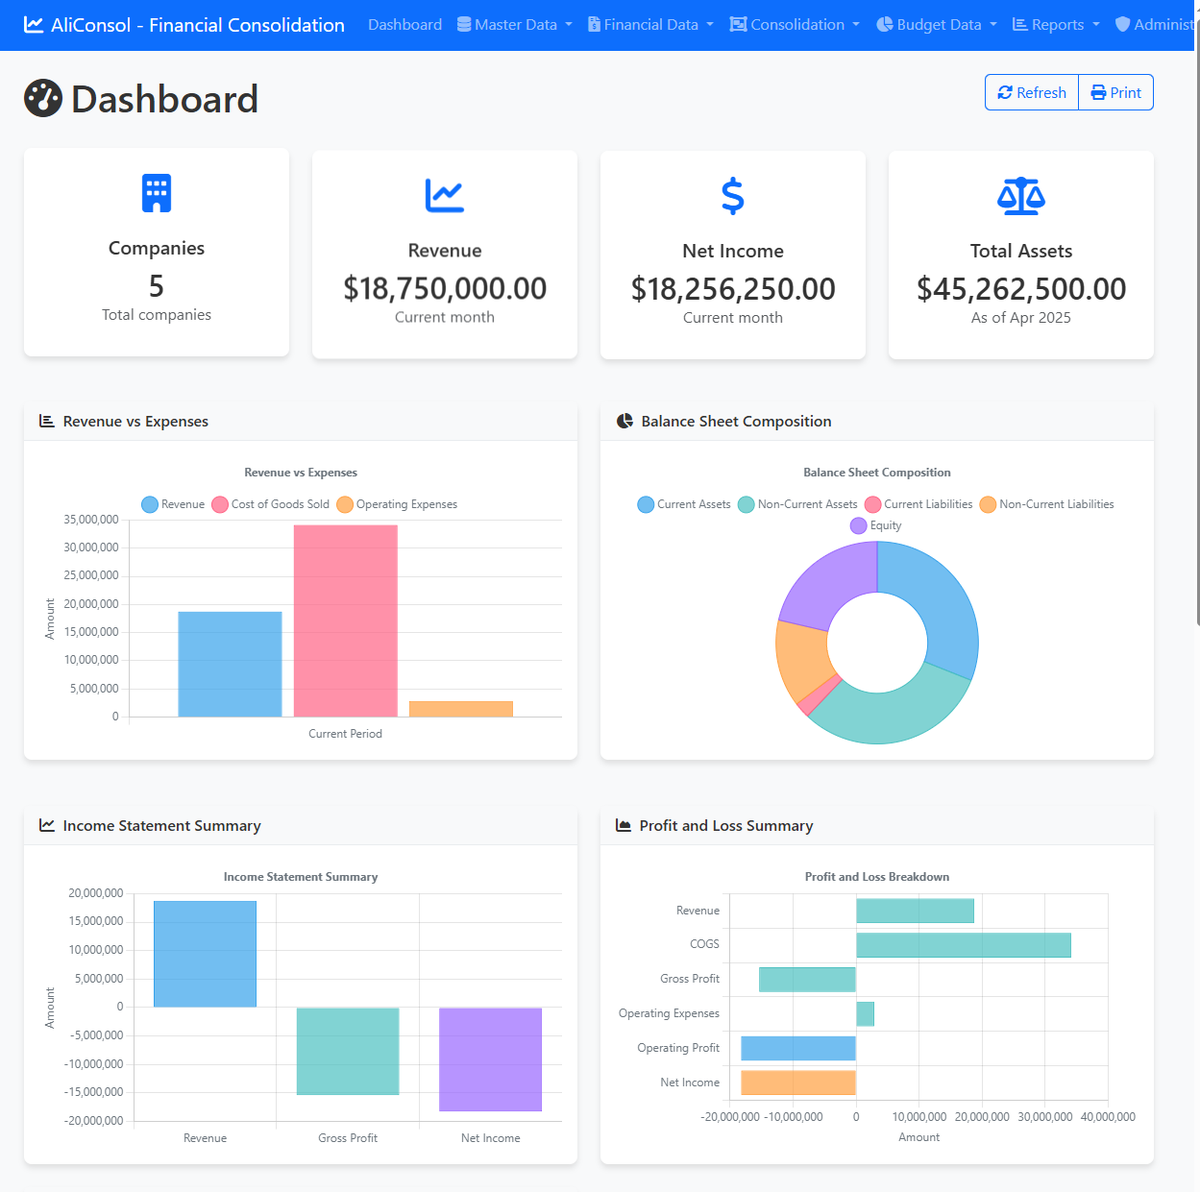The width and height of the screenshot is (1200, 1192).
Task: Click the Revenue line chart icon
Action: pos(444,195)
